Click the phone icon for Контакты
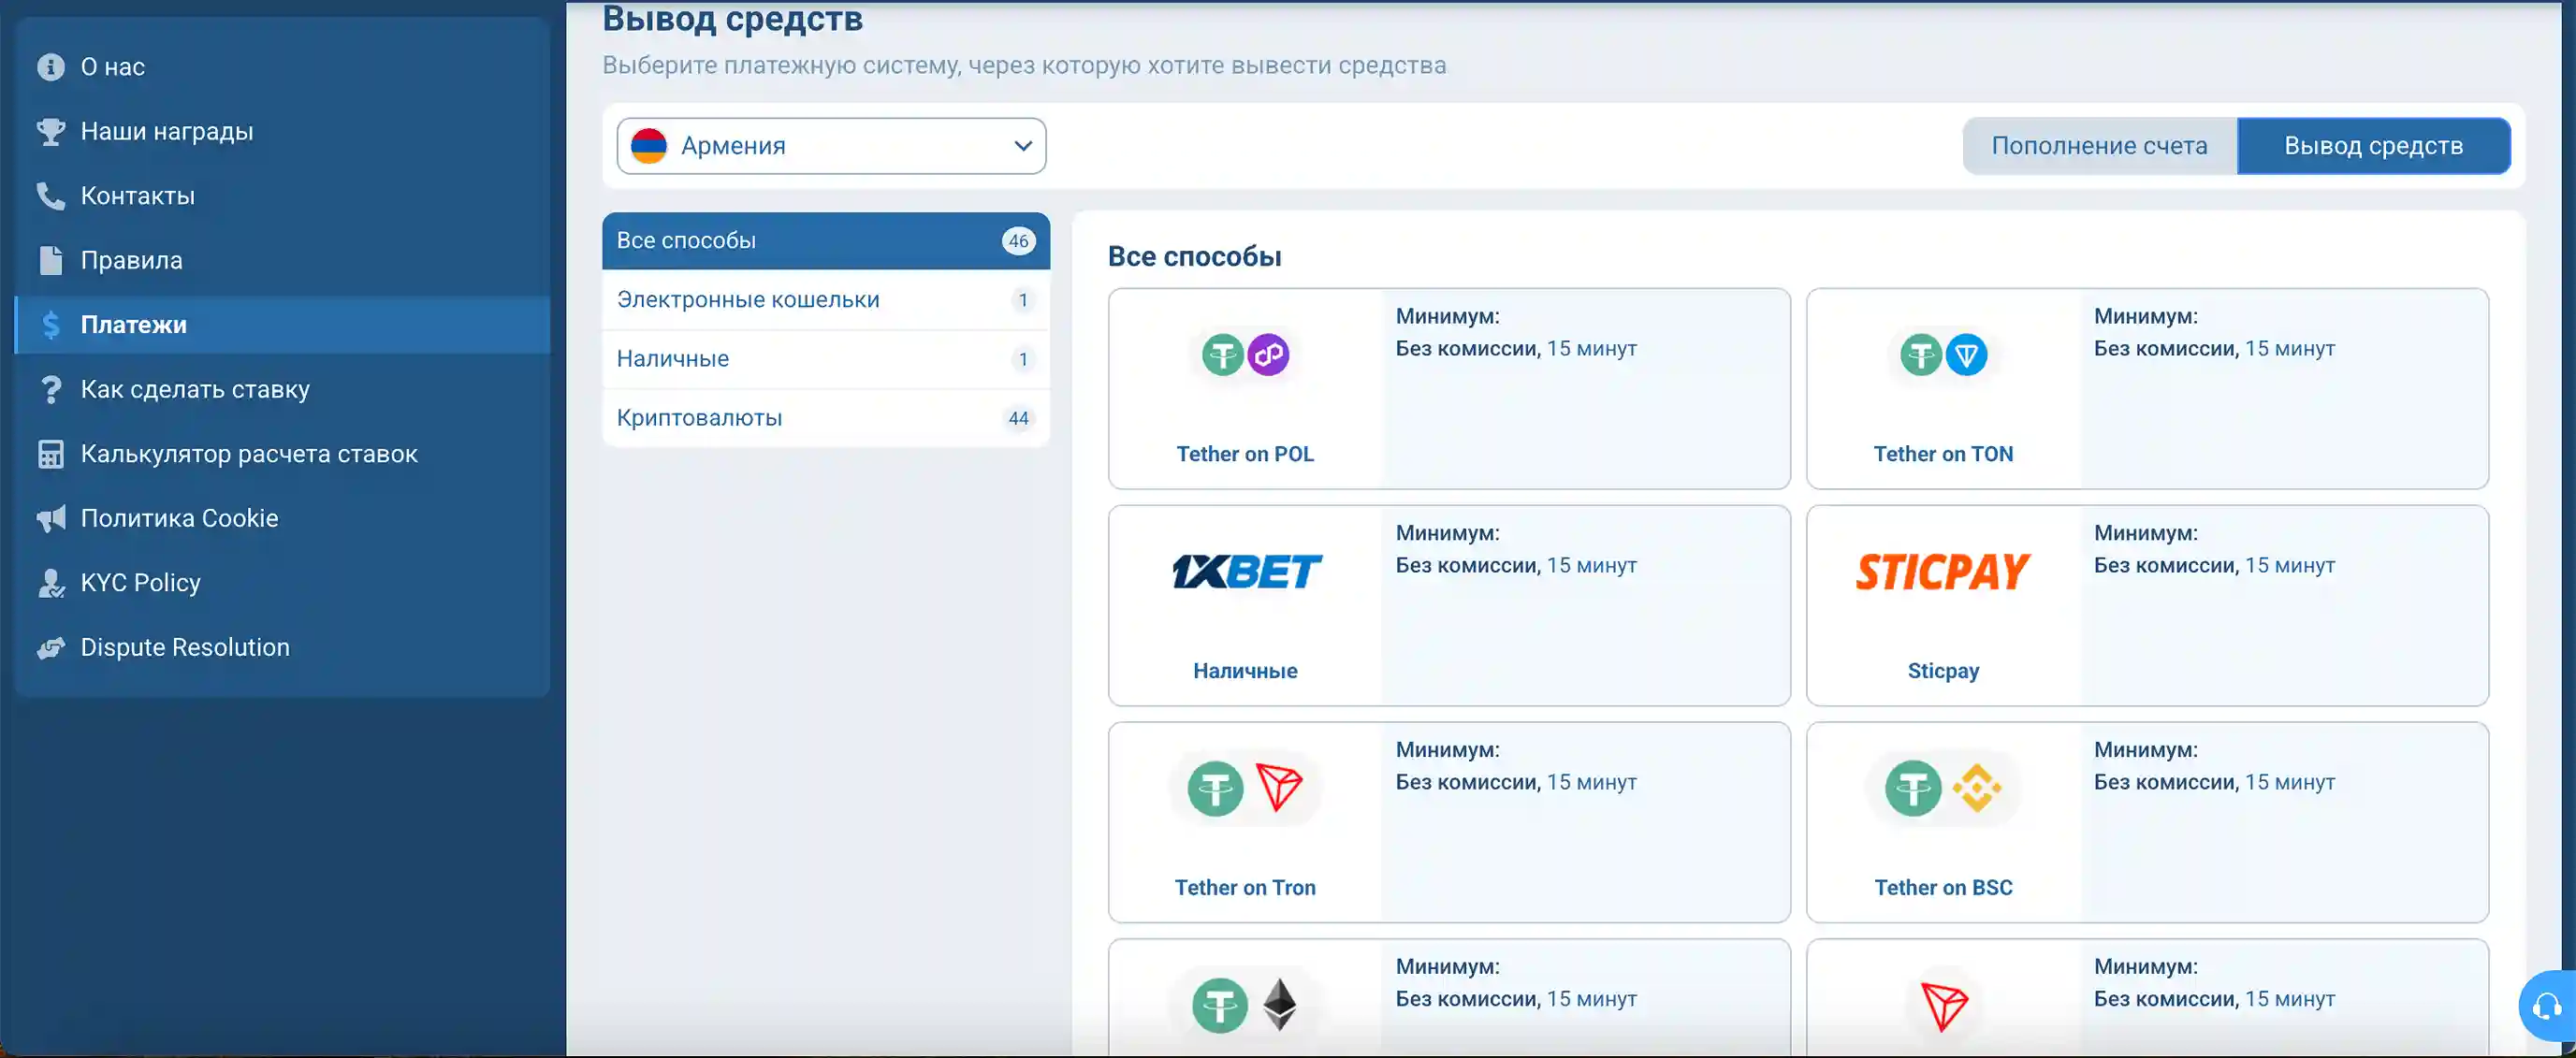 point(50,195)
